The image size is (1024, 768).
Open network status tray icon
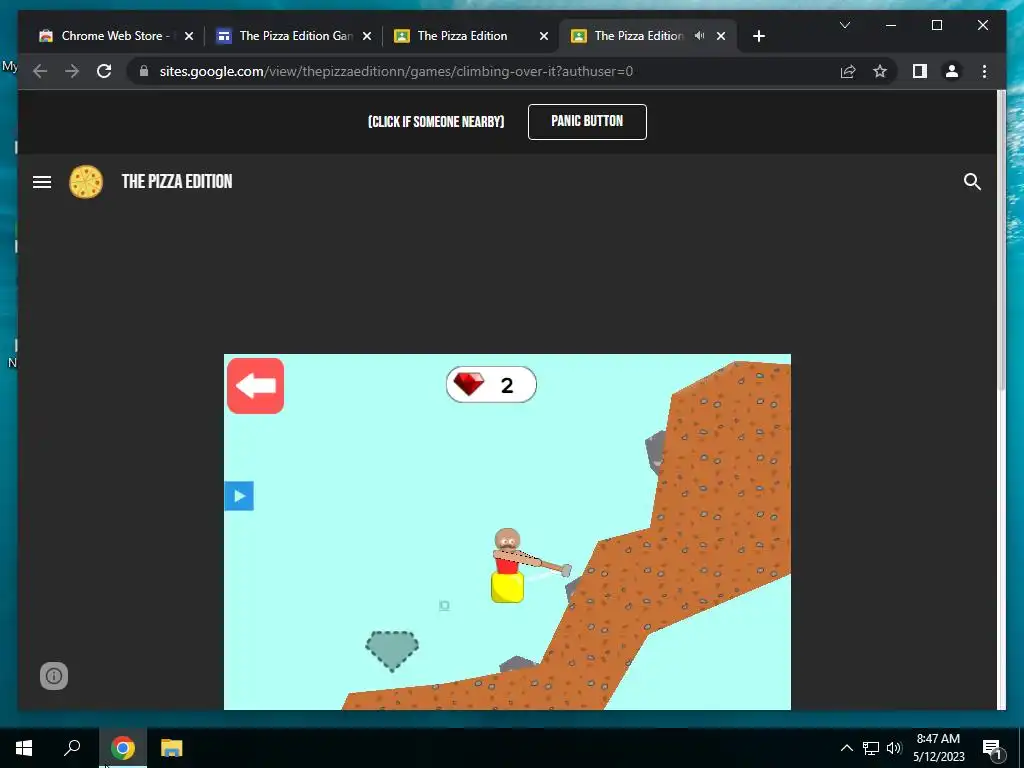[x=871, y=748]
